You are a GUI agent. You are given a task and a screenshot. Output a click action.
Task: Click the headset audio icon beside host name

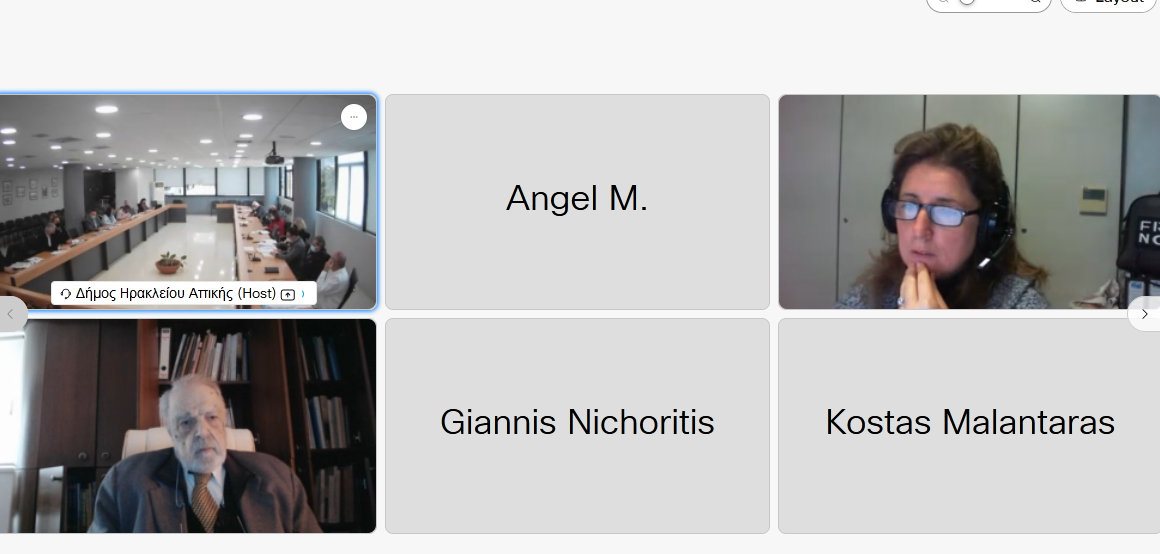pos(65,294)
